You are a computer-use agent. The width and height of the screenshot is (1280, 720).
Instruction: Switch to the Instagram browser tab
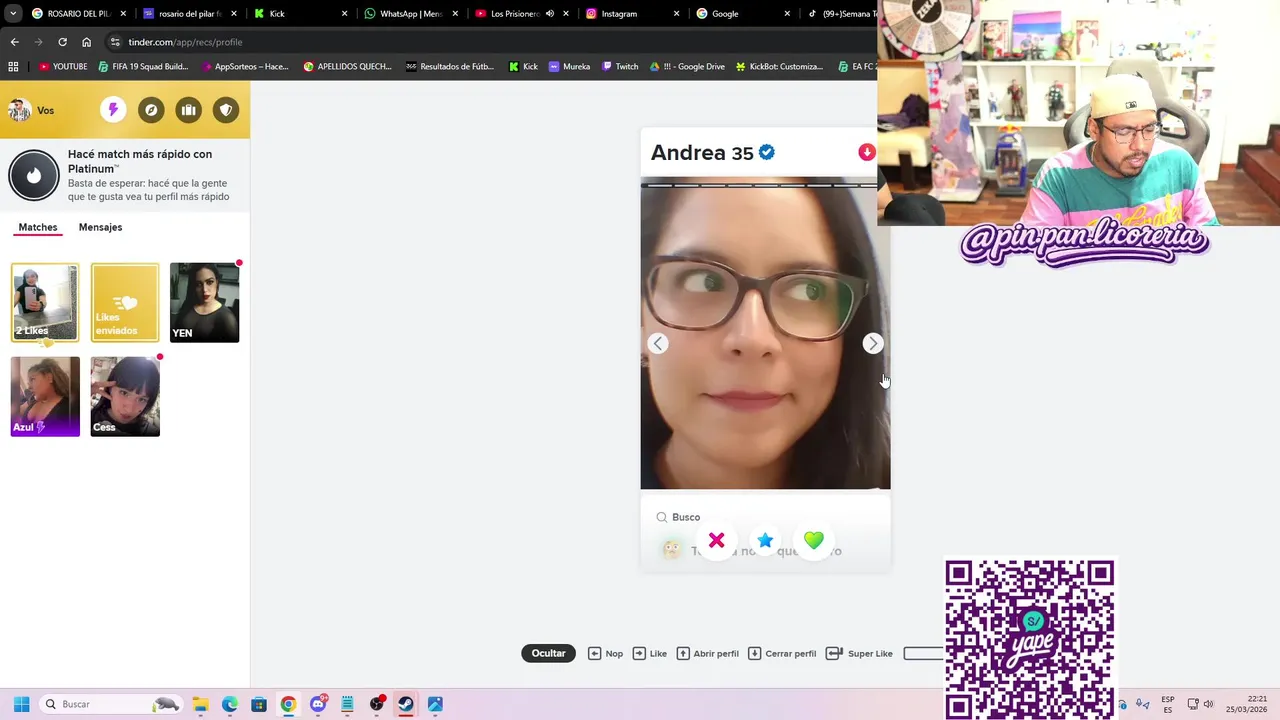[632, 14]
